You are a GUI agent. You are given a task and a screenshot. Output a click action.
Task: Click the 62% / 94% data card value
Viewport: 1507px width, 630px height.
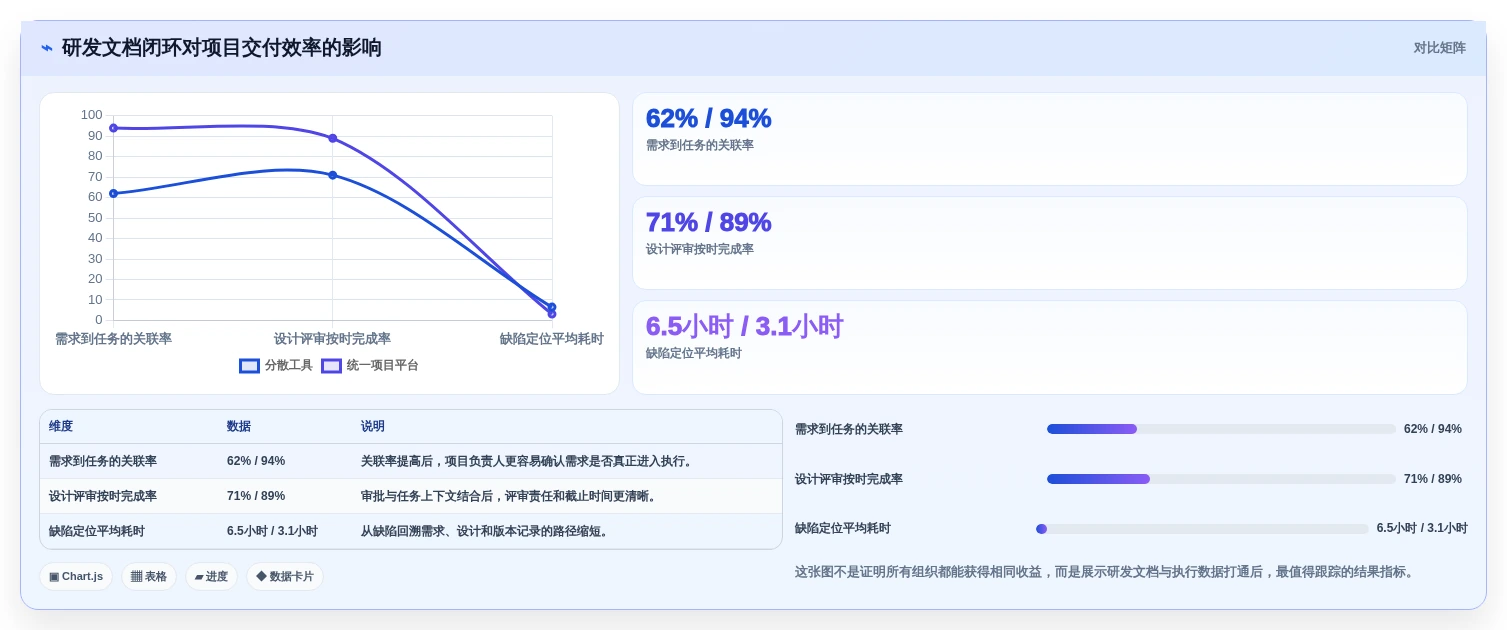708,118
